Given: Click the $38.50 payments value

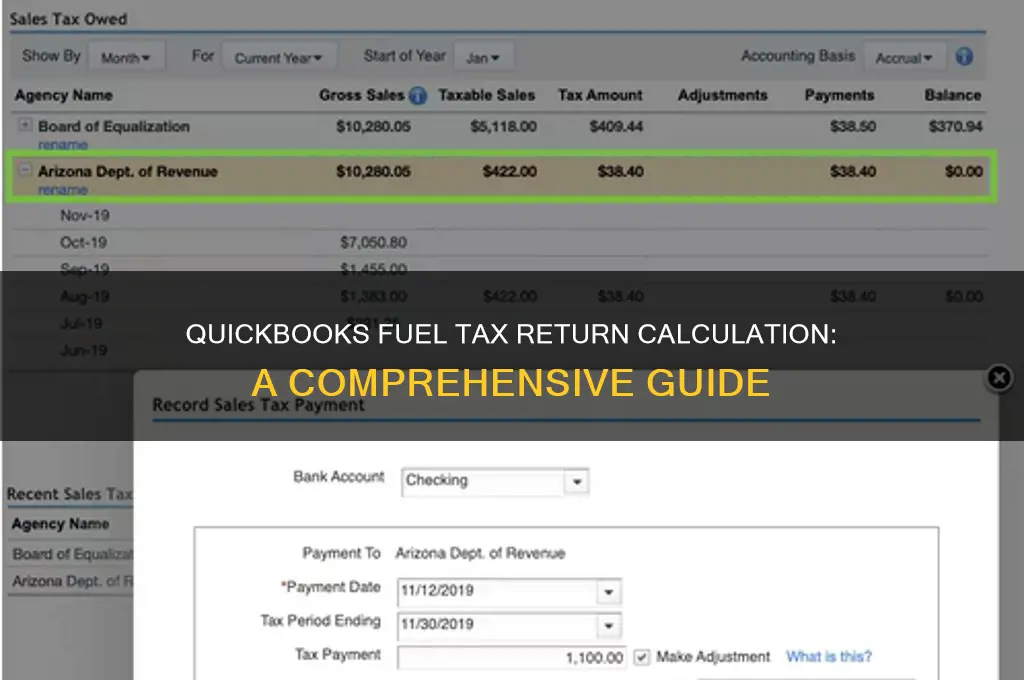Looking at the screenshot, I should pyautogui.click(x=853, y=126).
